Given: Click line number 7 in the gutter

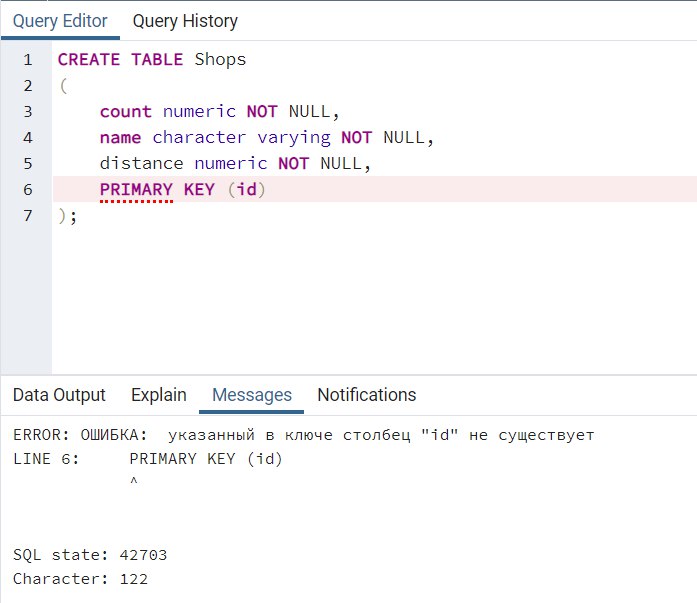Looking at the screenshot, I should (28, 216).
